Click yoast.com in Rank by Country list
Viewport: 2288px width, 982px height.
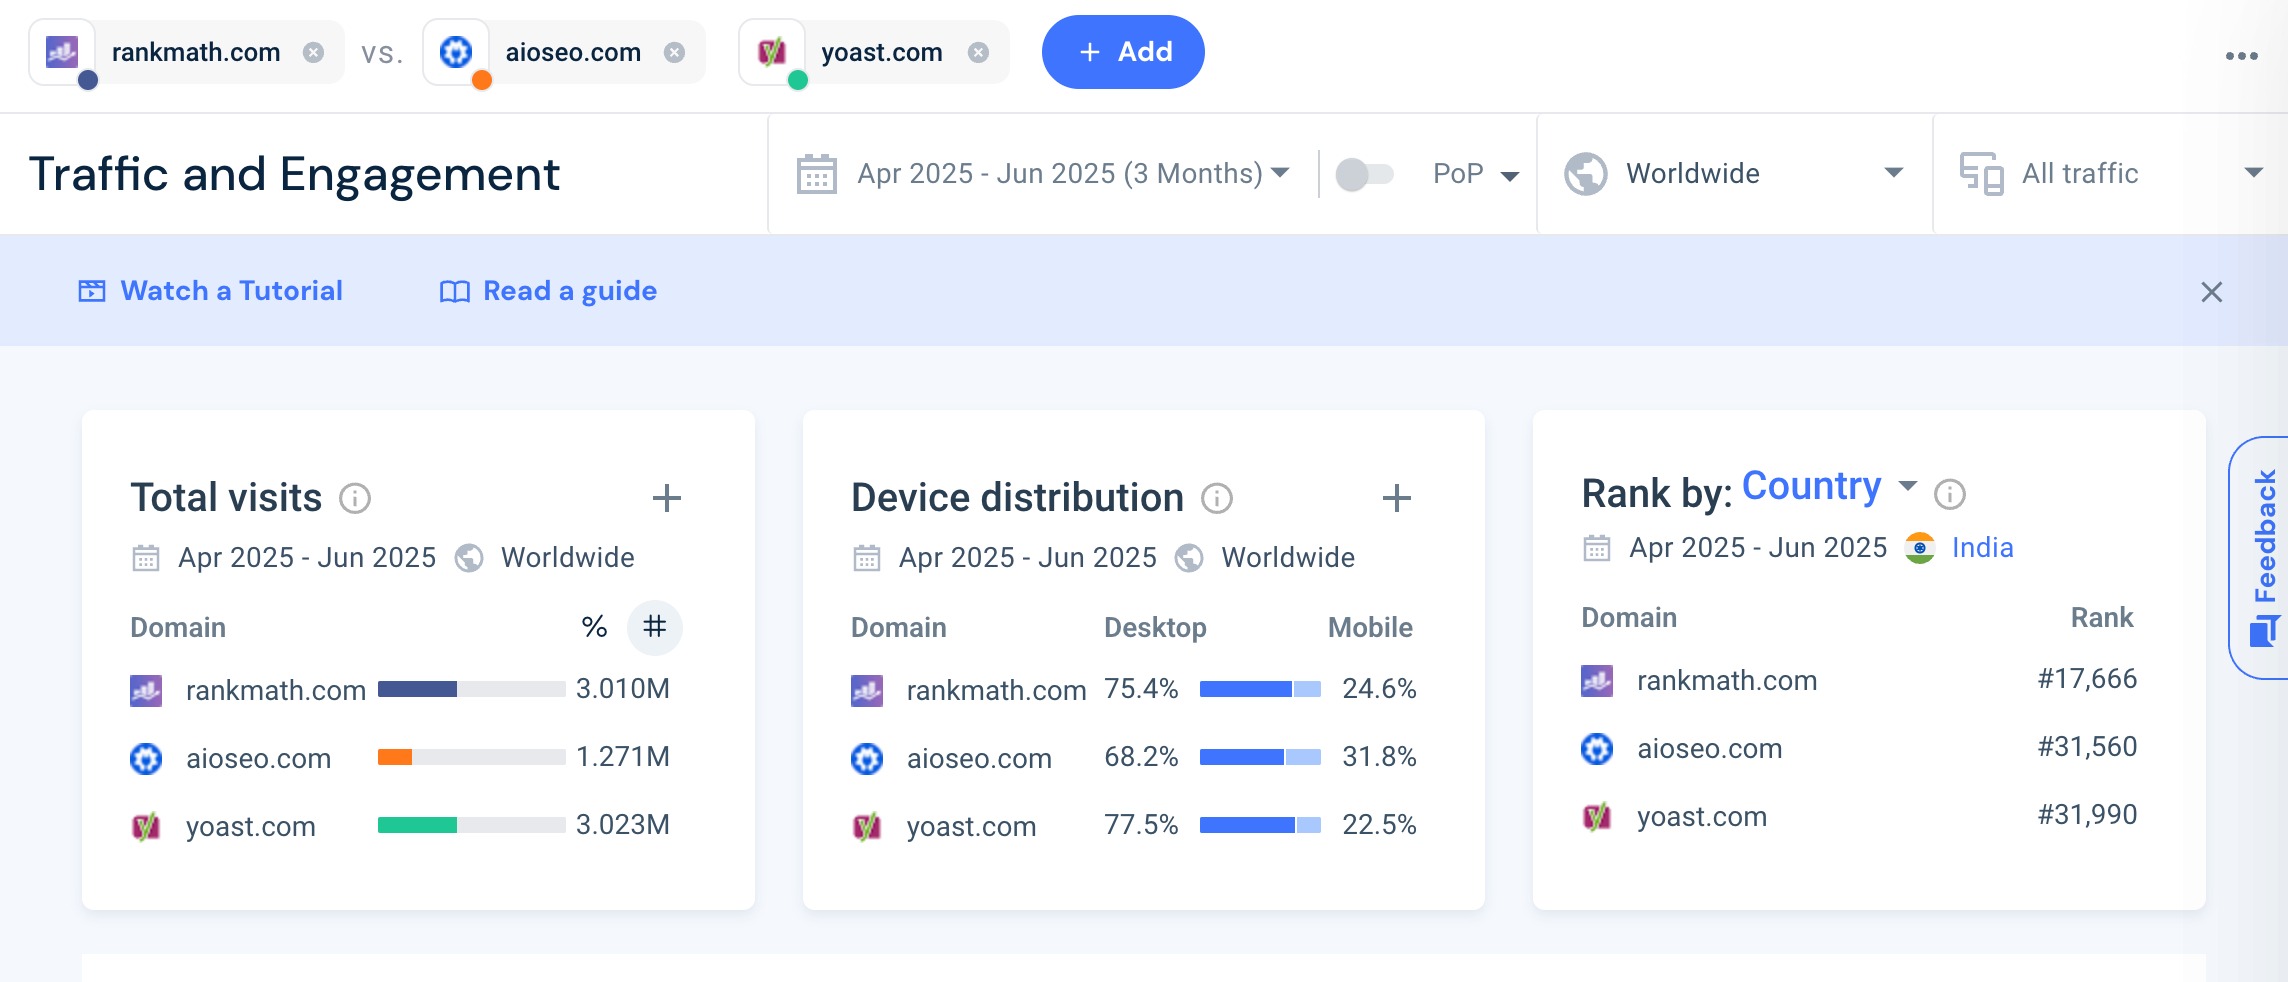click(1702, 816)
